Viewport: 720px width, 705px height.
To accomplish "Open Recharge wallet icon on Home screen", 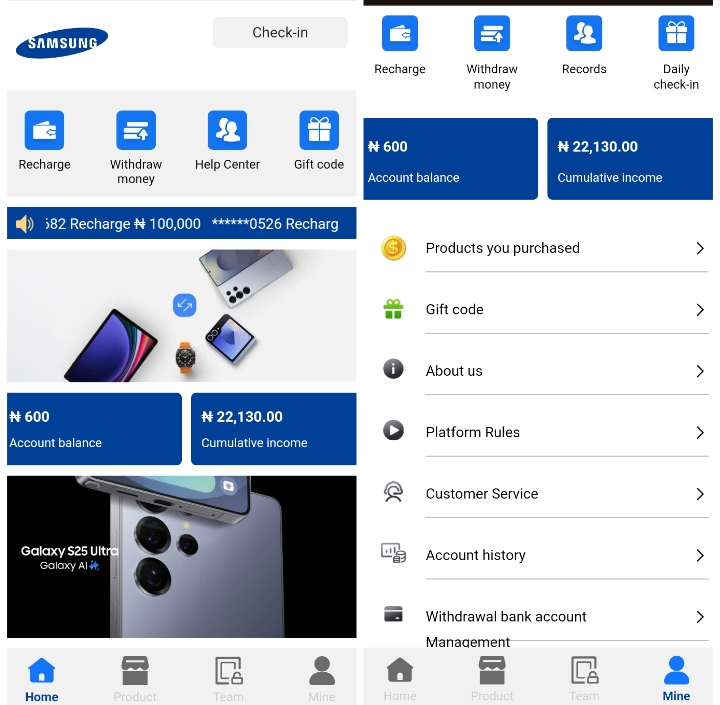I will point(44,130).
